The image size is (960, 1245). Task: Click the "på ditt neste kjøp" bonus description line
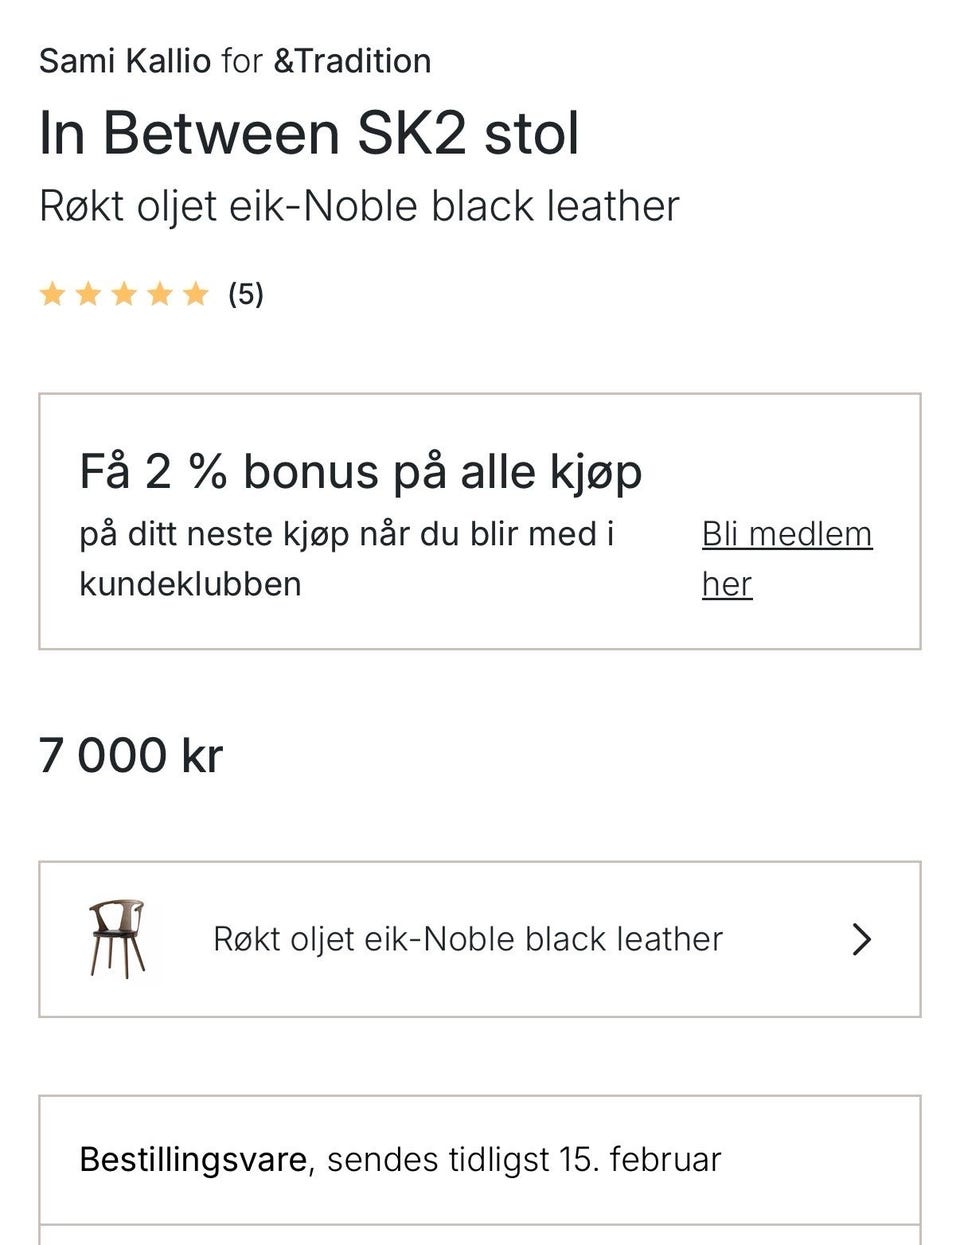click(346, 534)
